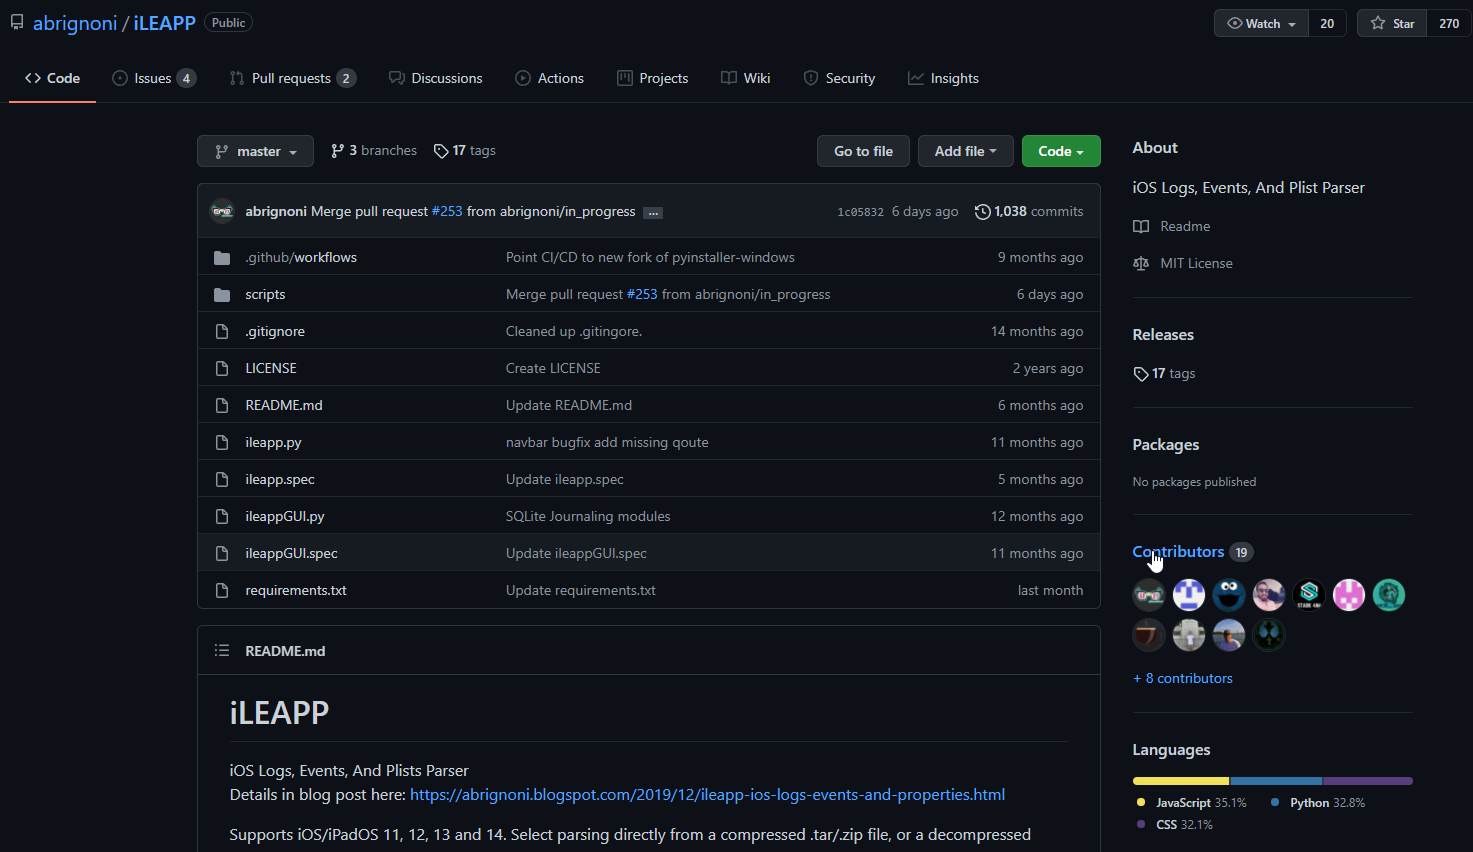Click the file icon for LICENSE
Viewport: 1473px width, 852px height.
coord(222,369)
